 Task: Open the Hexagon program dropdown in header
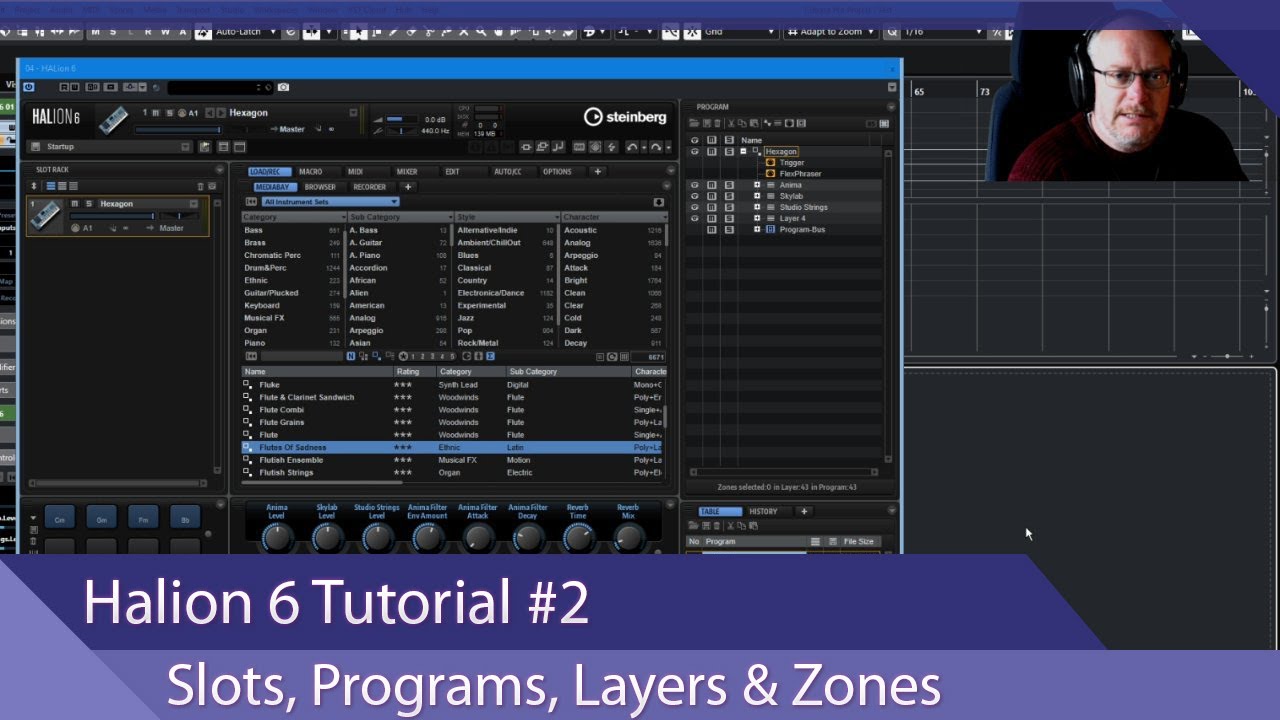353,113
